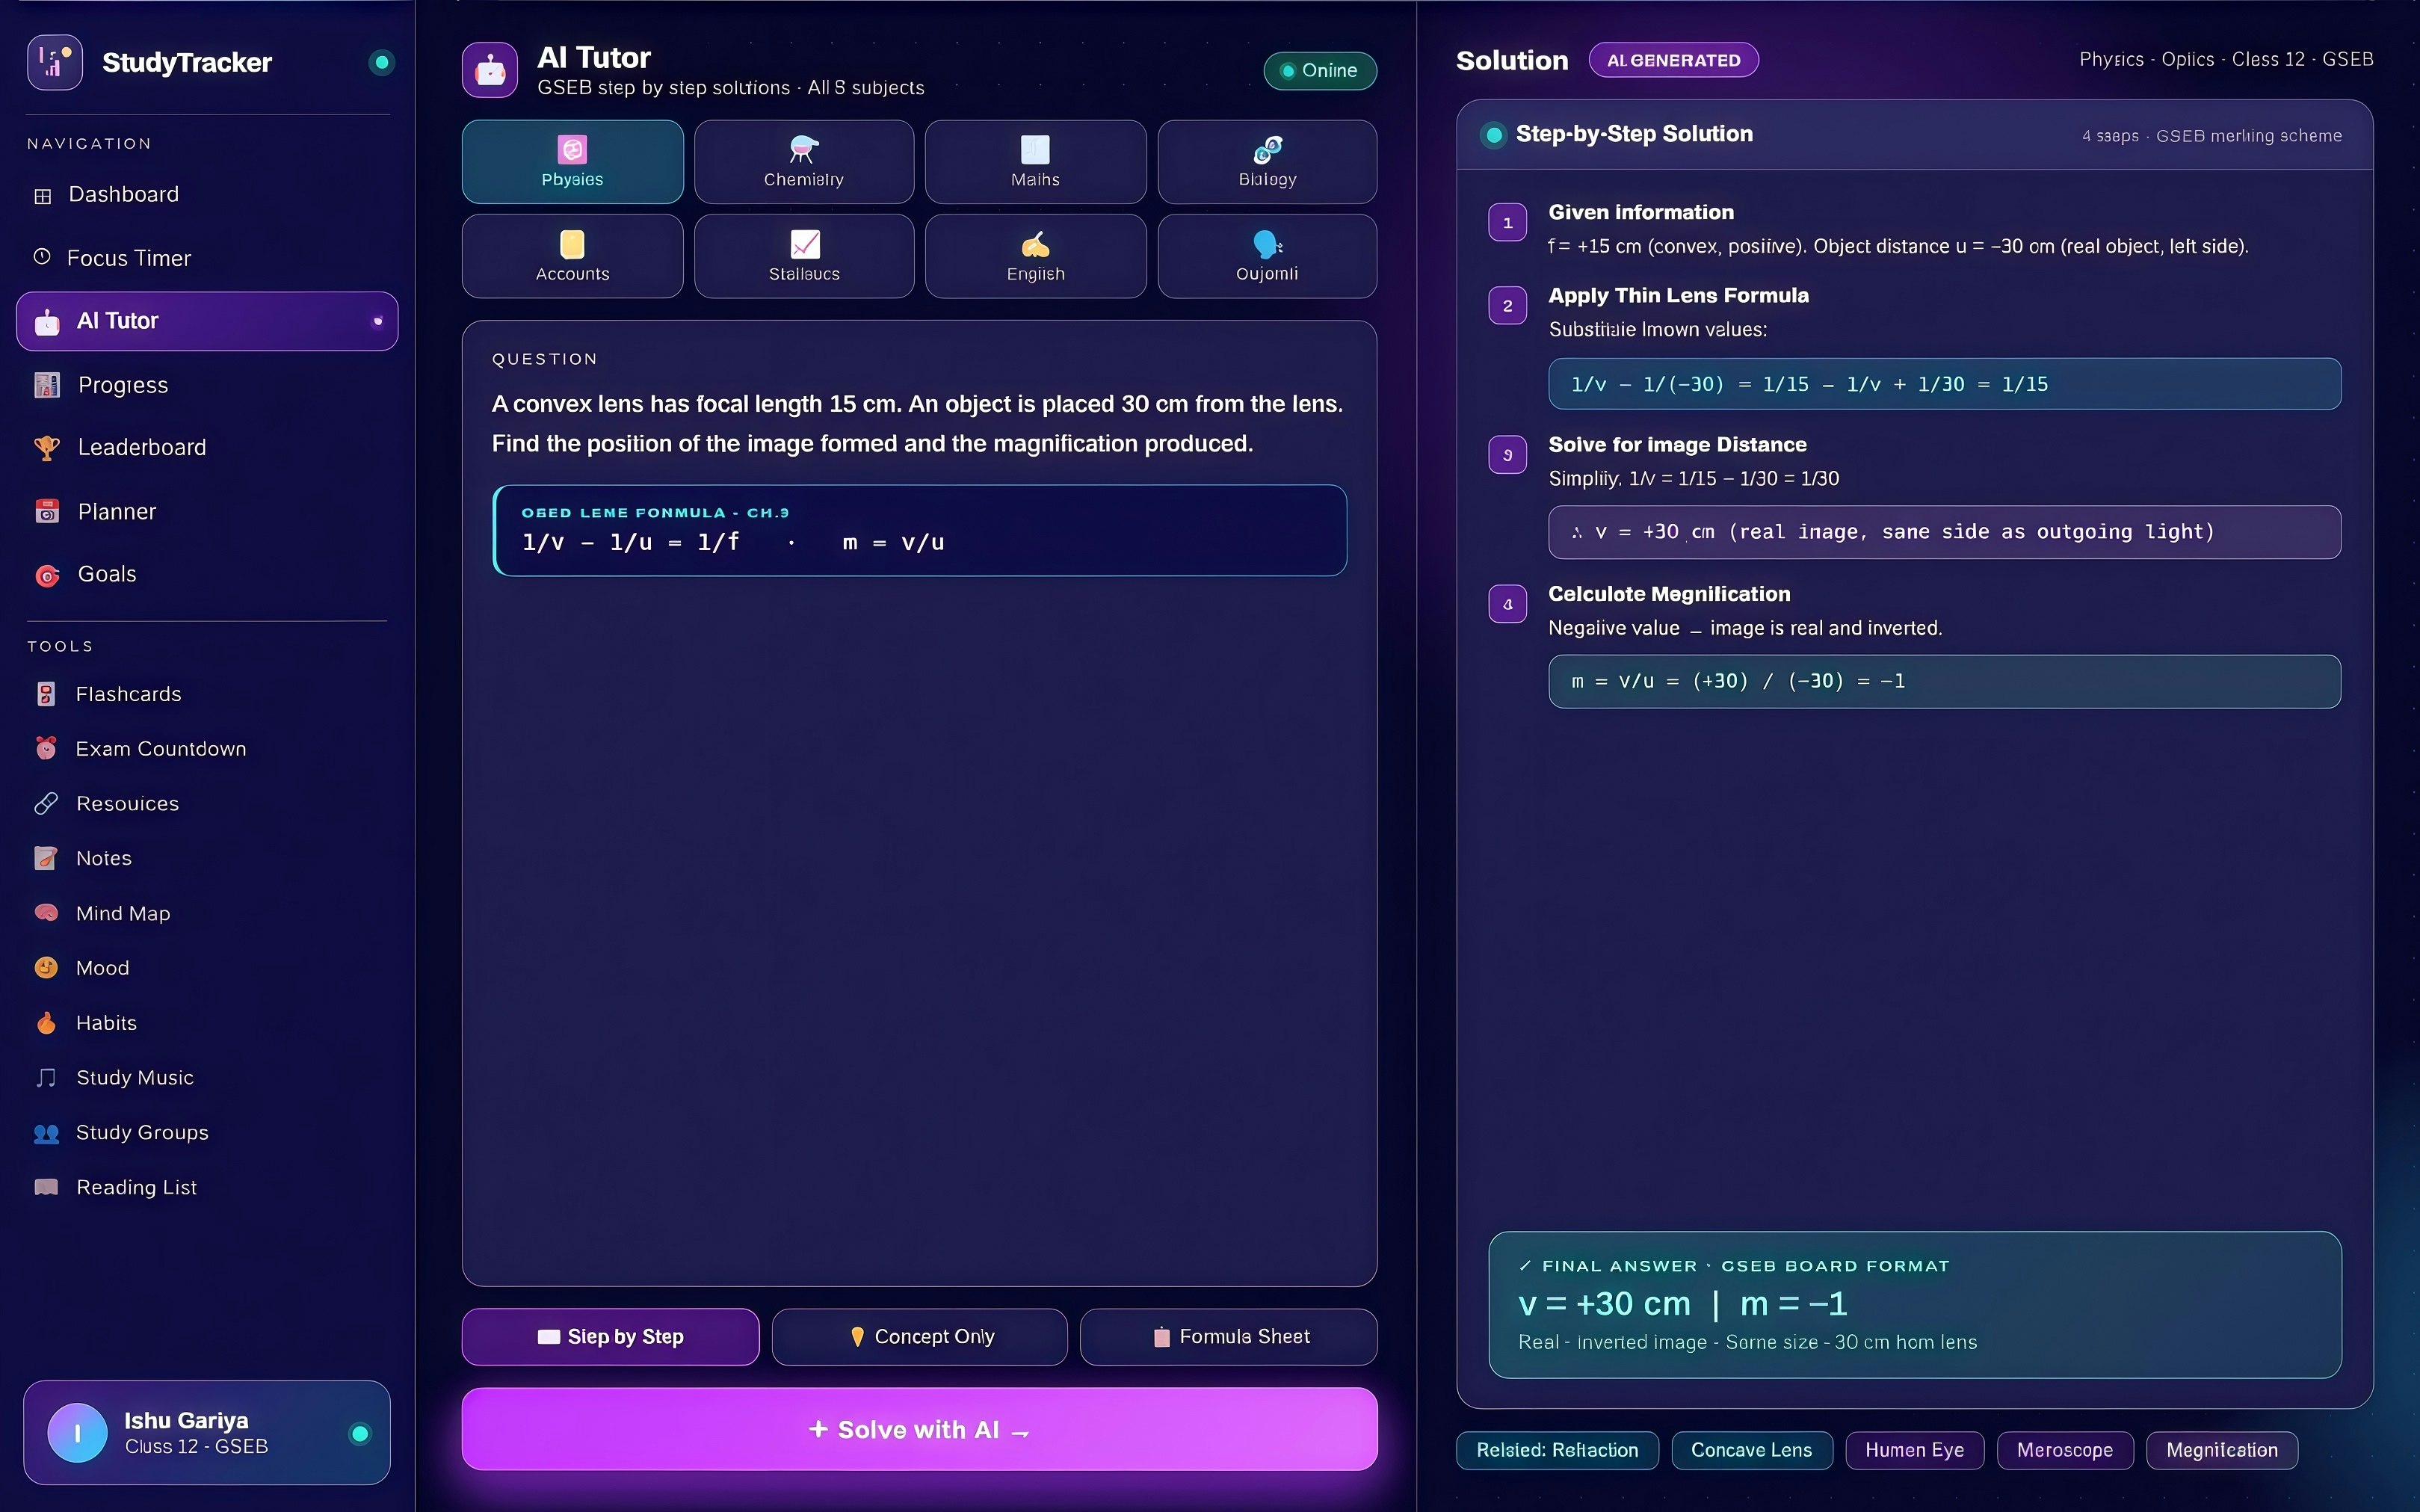Expand the Used Lens Formula reference box

pyautogui.click(x=920, y=530)
